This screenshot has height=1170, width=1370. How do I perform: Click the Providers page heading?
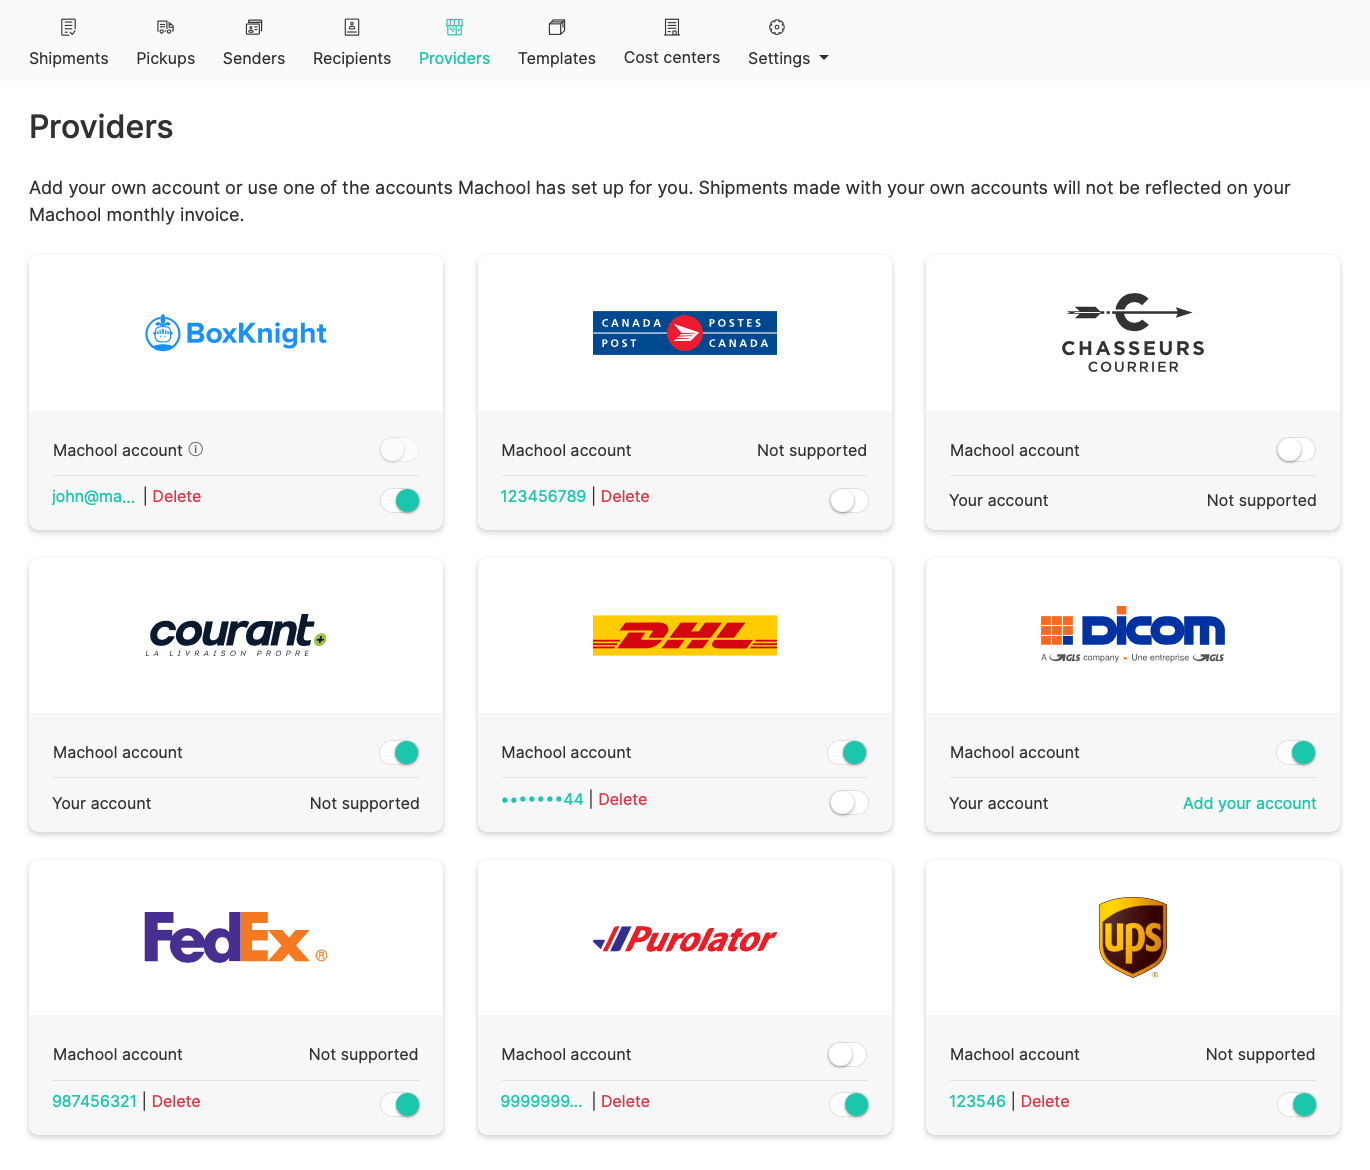coord(101,127)
